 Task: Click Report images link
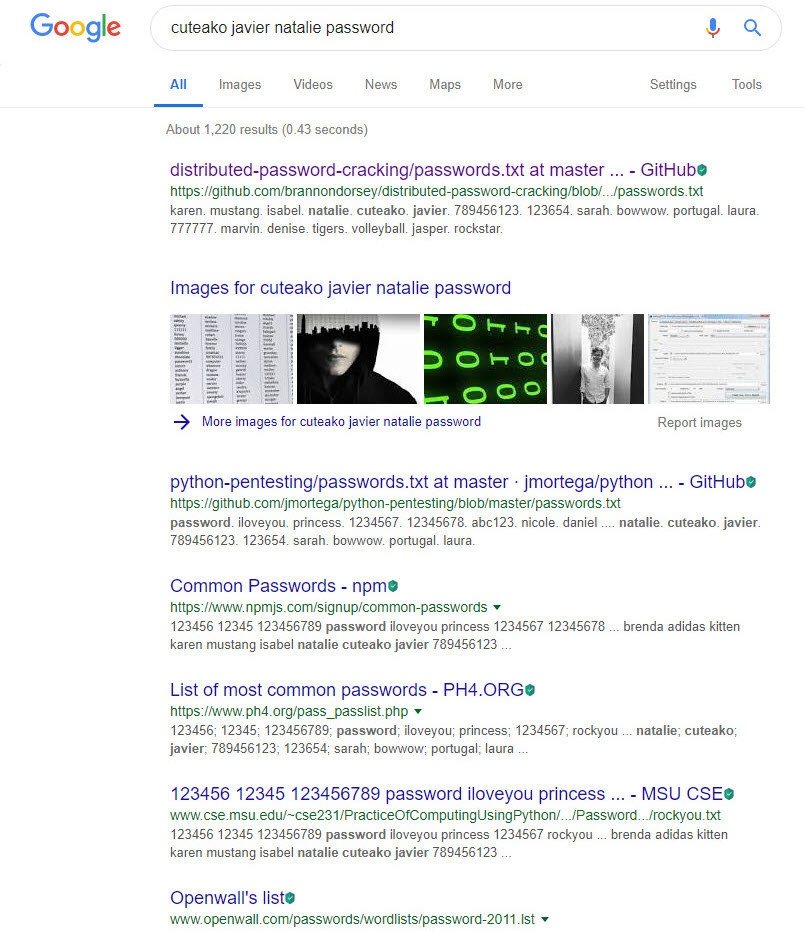[699, 422]
